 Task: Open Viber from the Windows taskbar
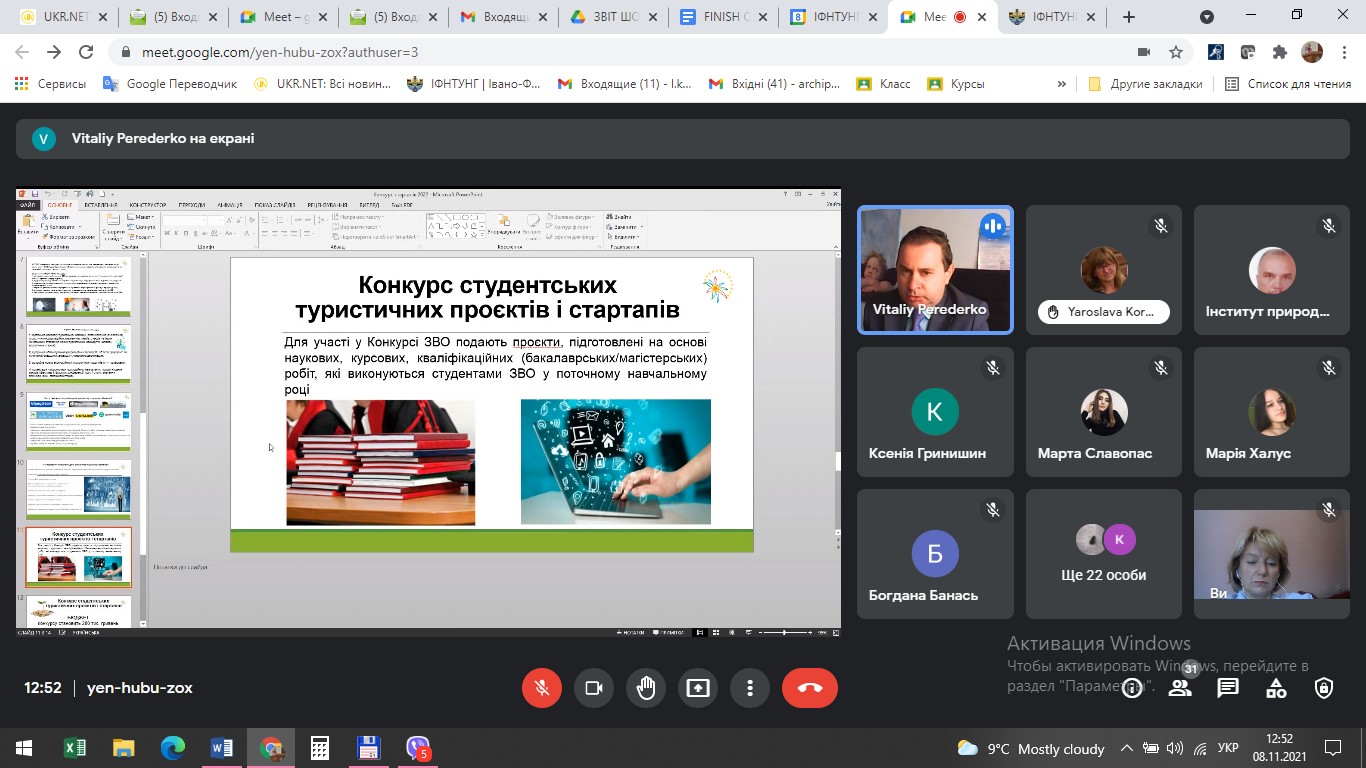point(418,748)
